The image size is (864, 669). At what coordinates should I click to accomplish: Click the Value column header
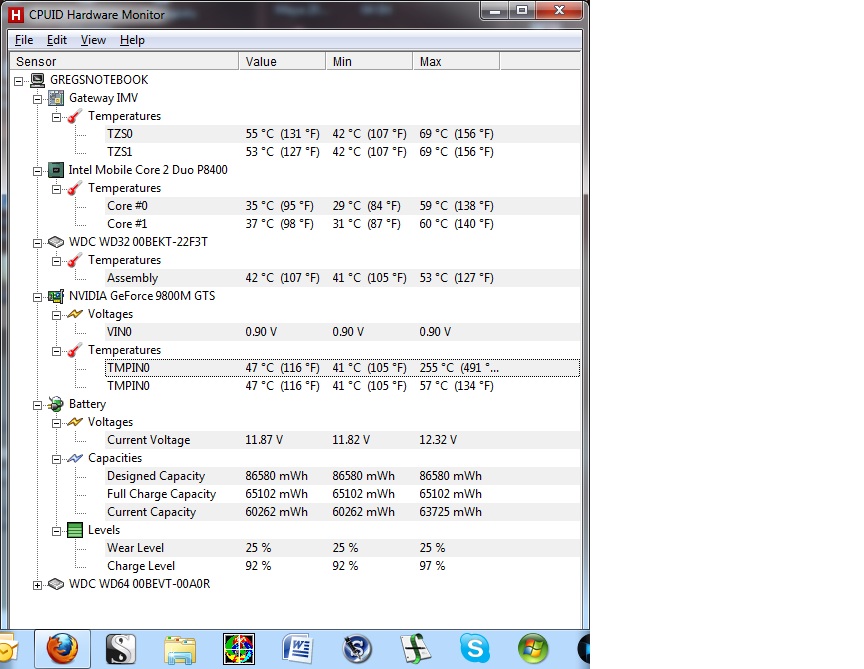click(282, 61)
